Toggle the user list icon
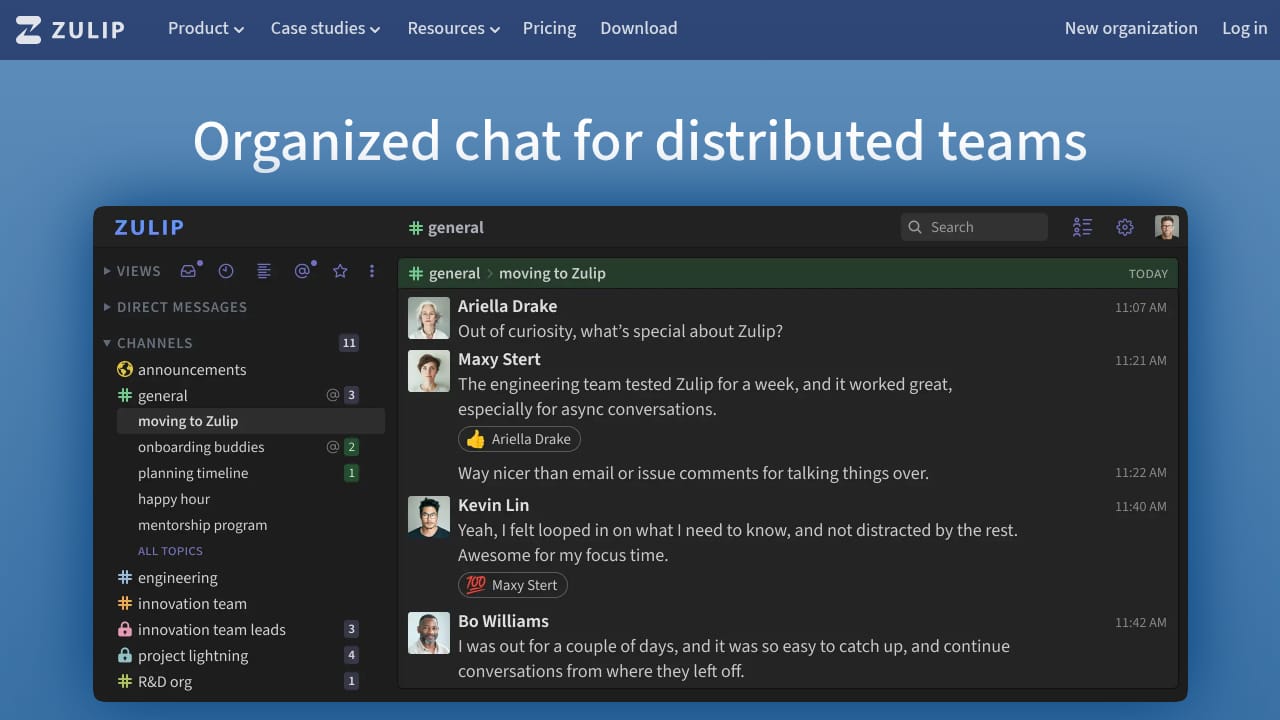 pos(1082,227)
